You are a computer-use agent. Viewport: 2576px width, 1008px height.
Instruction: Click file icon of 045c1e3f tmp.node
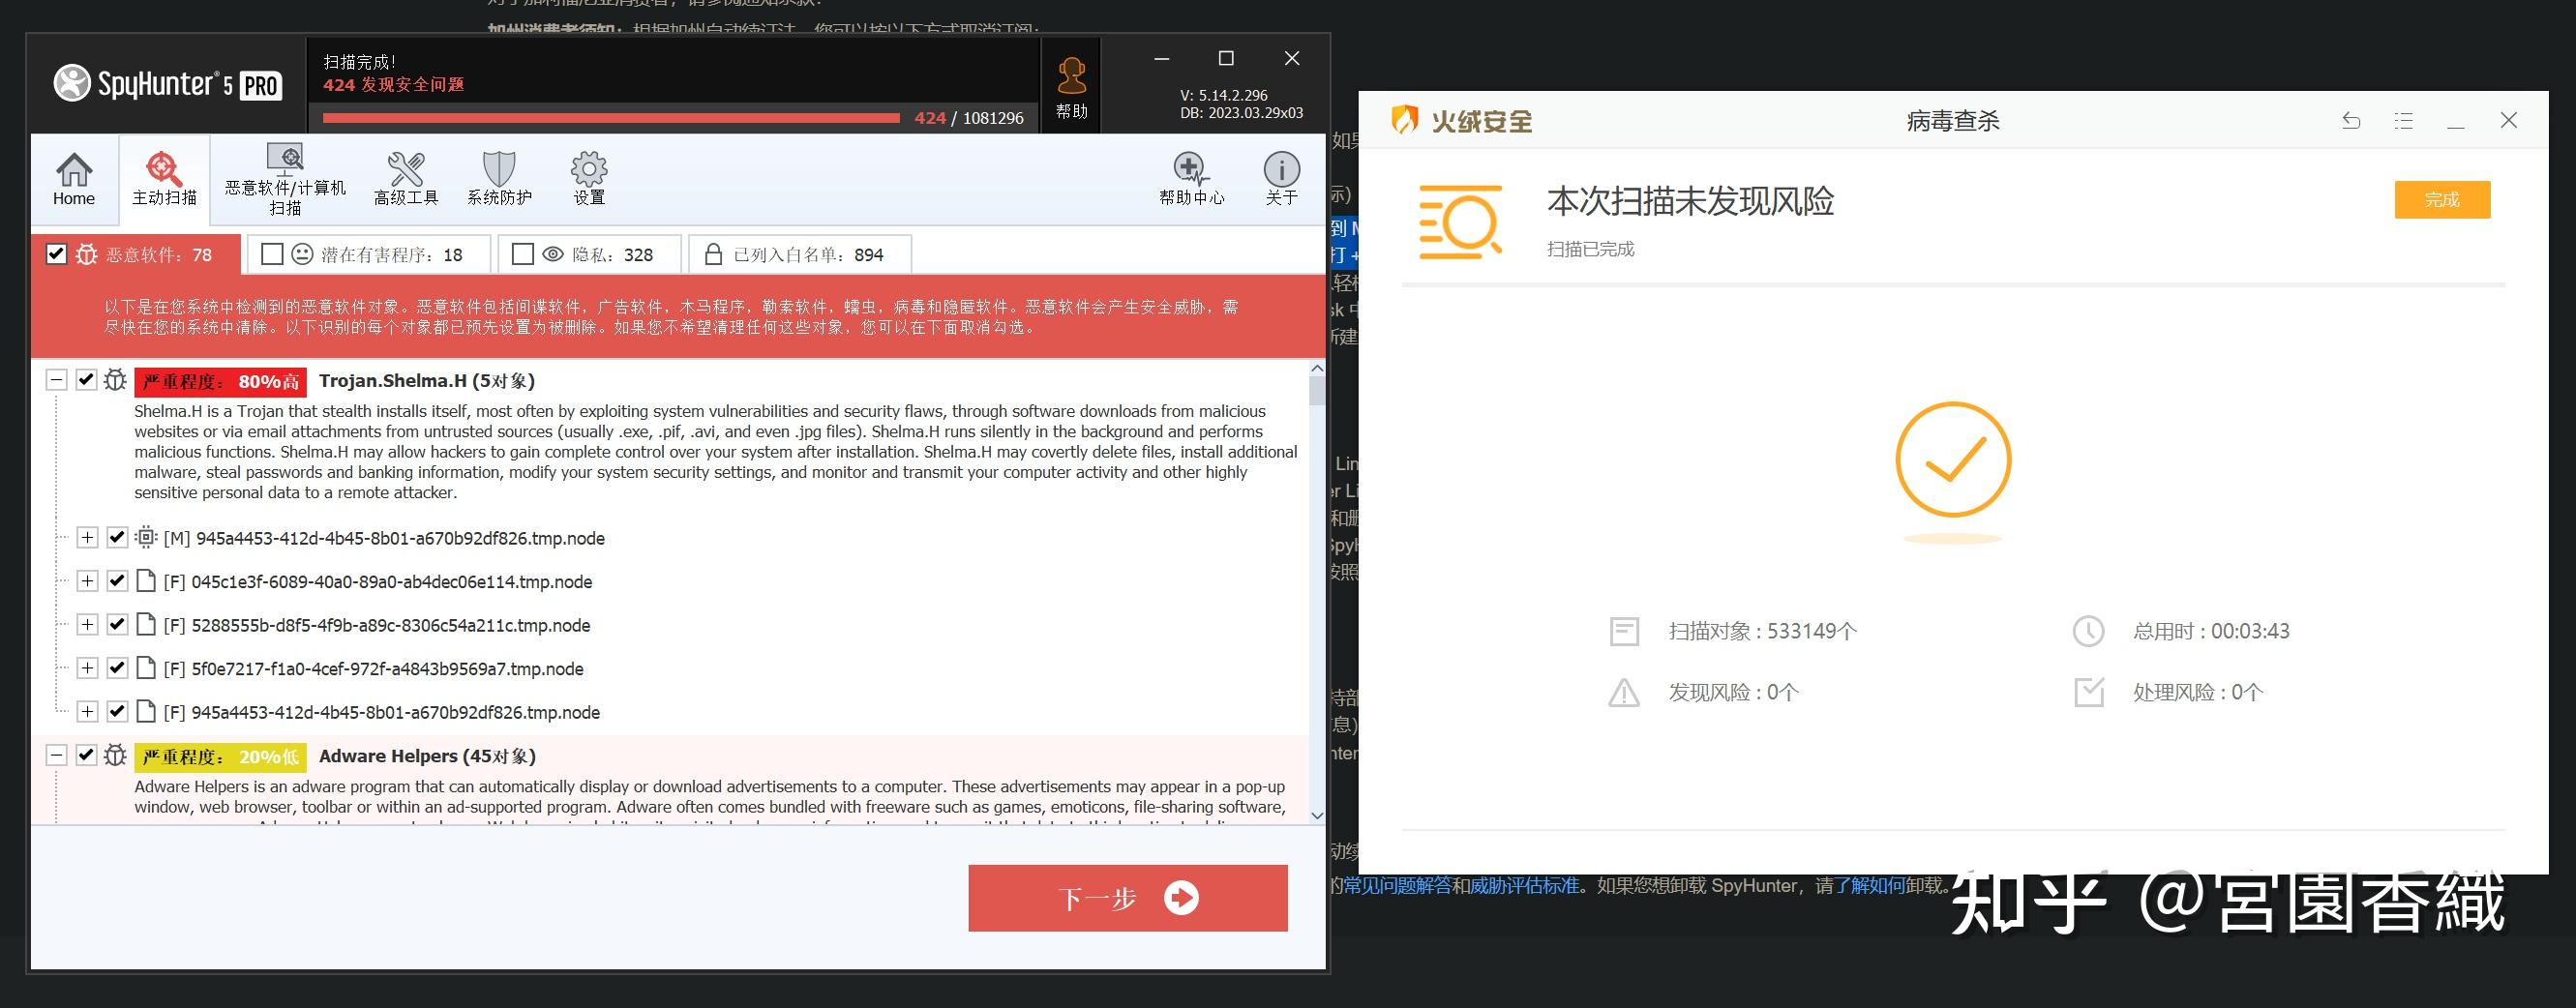[x=146, y=581]
